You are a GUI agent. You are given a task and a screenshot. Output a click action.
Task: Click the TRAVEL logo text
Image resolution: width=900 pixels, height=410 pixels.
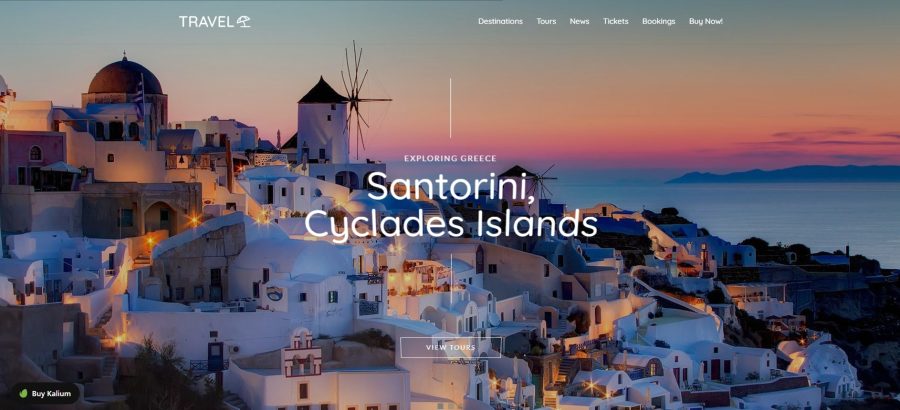tap(207, 22)
